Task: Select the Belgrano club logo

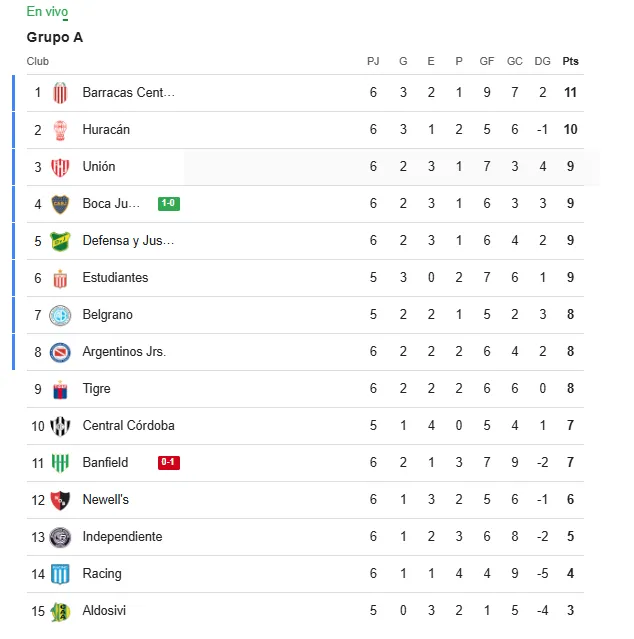Action: click(60, 315)
